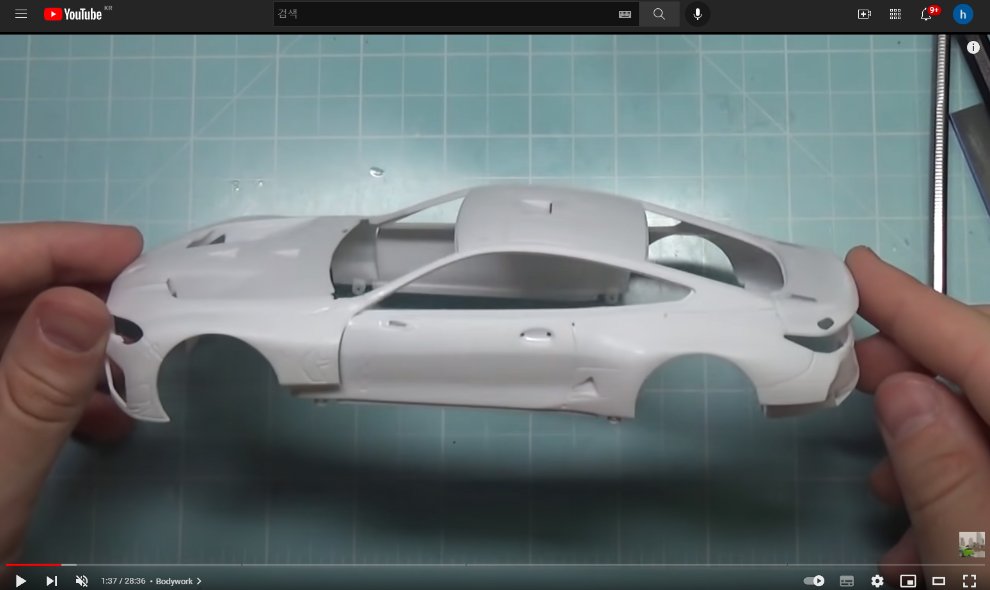990x590 pixels.
Task: Open the on-screen keyboard icon
Action: (625, 14)
